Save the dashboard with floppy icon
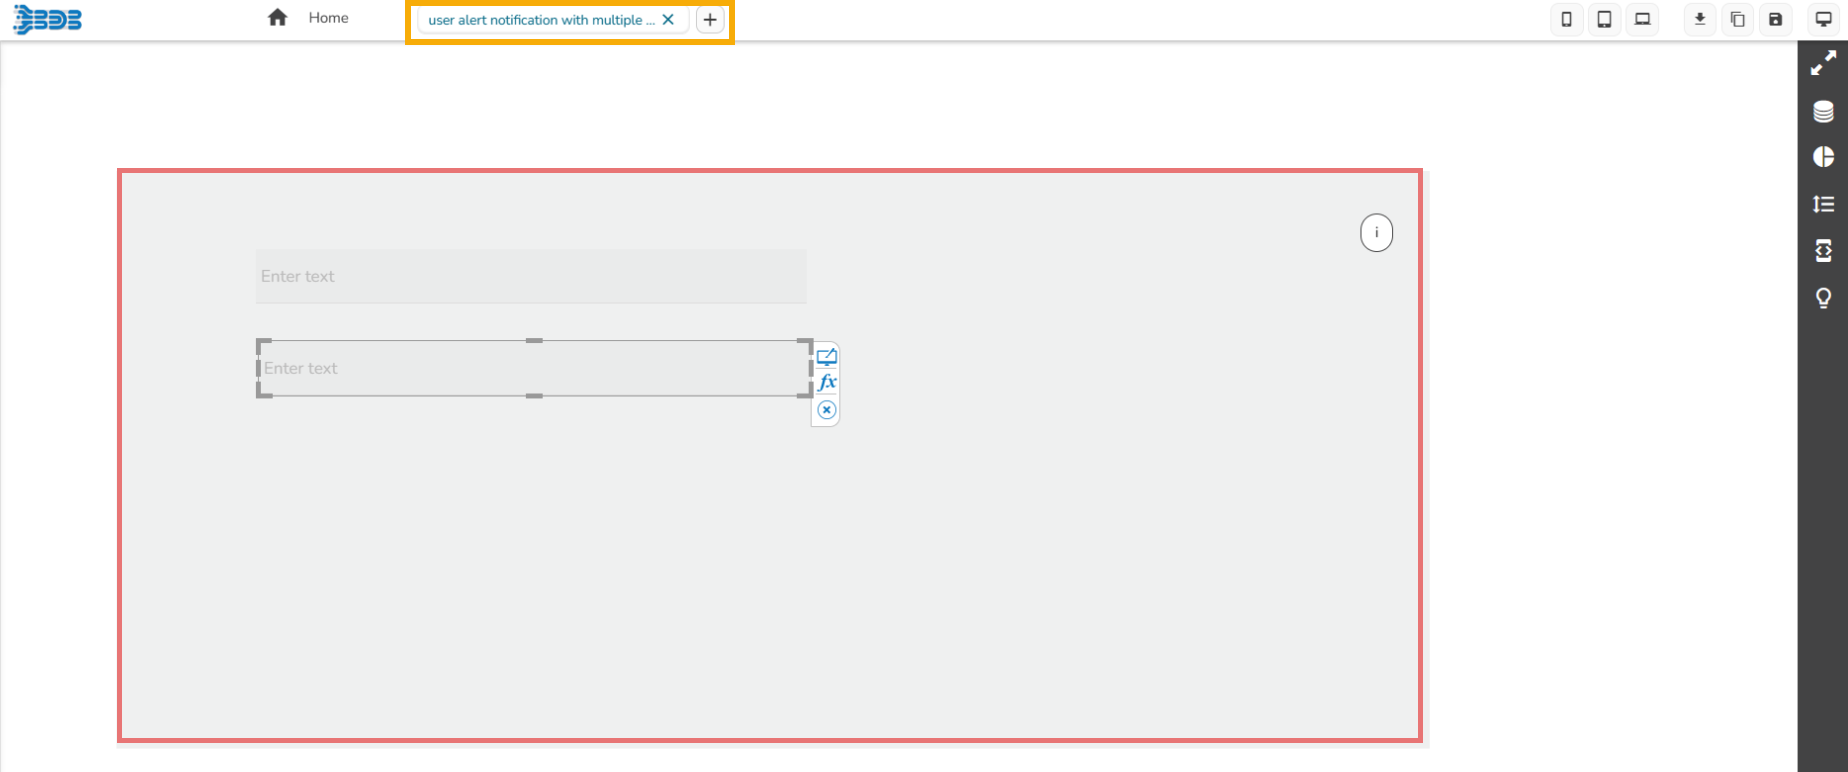The image size is (1848, 772). pos(1775,20)
